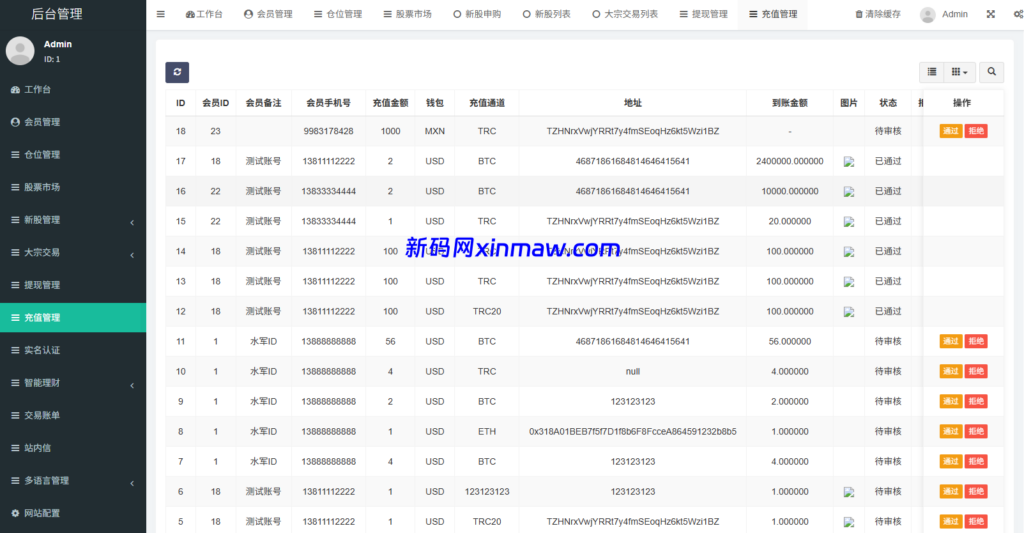Select the 充值管理 tab
This screenshot has width=1024, height=533.
pos(773,14)
